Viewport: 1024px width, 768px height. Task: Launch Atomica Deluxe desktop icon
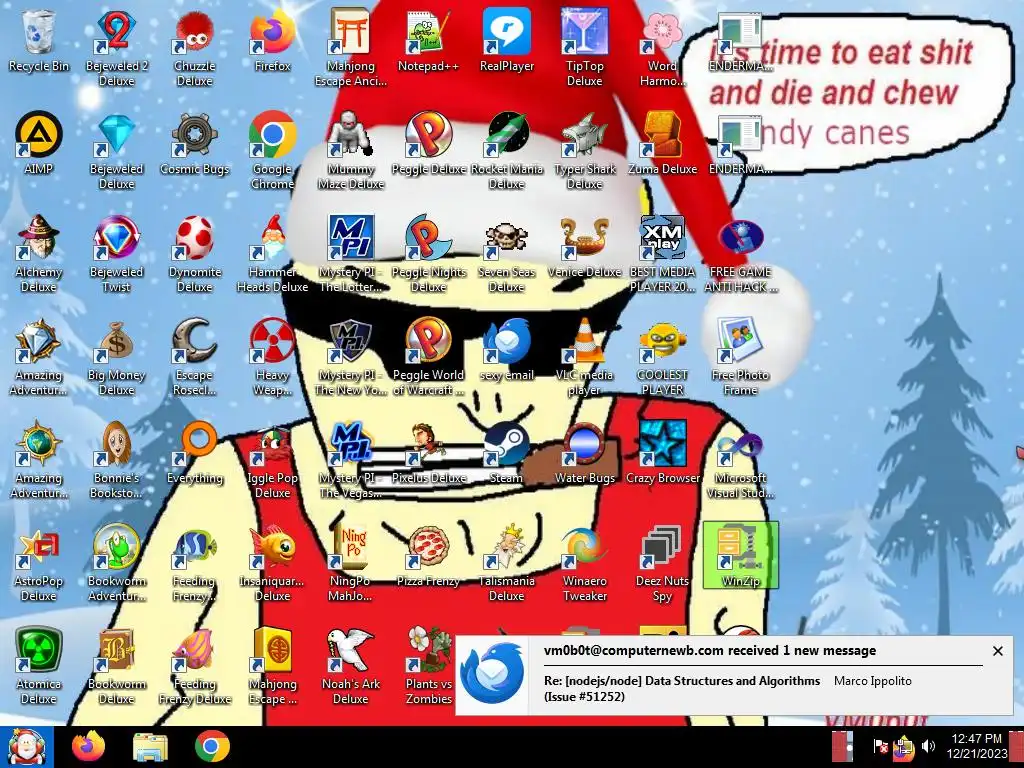pyautogui.click(x=39, y=667)
